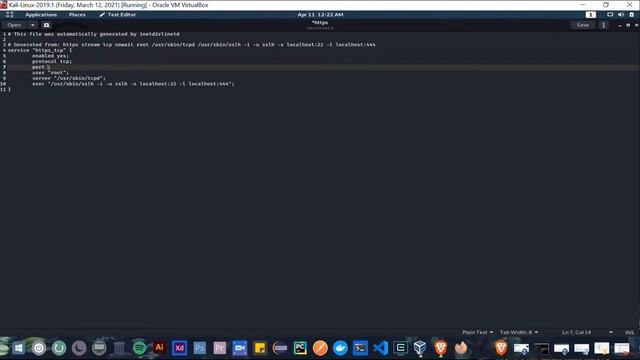Click the service "https_tcp" line
The height and width of the screenshot is (360, 640).
pyautogui.click(x=40, y=50)
